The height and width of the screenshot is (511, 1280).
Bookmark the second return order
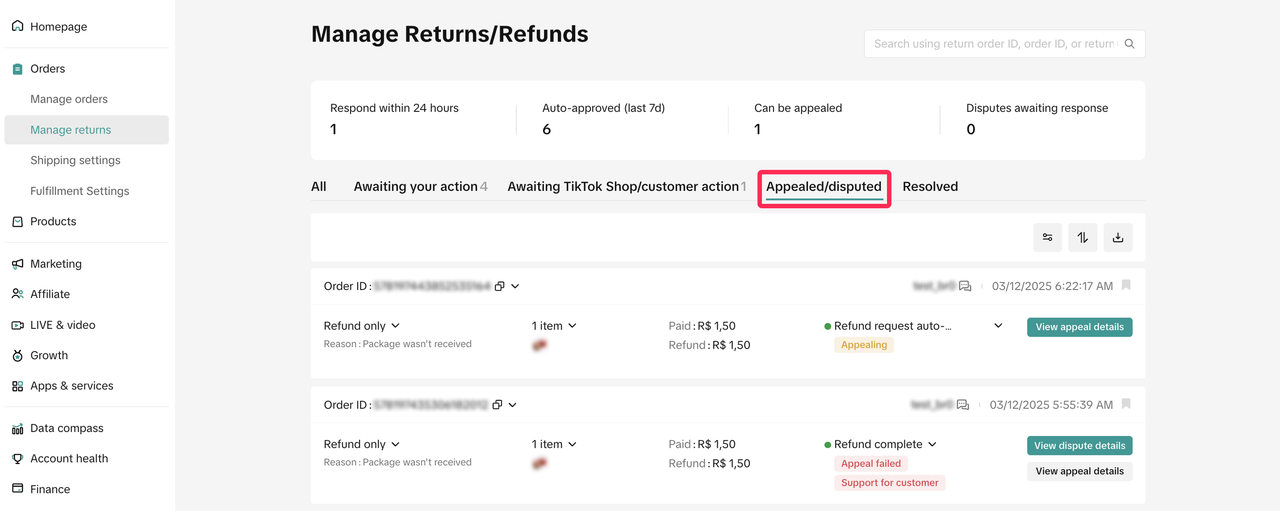1126,405
